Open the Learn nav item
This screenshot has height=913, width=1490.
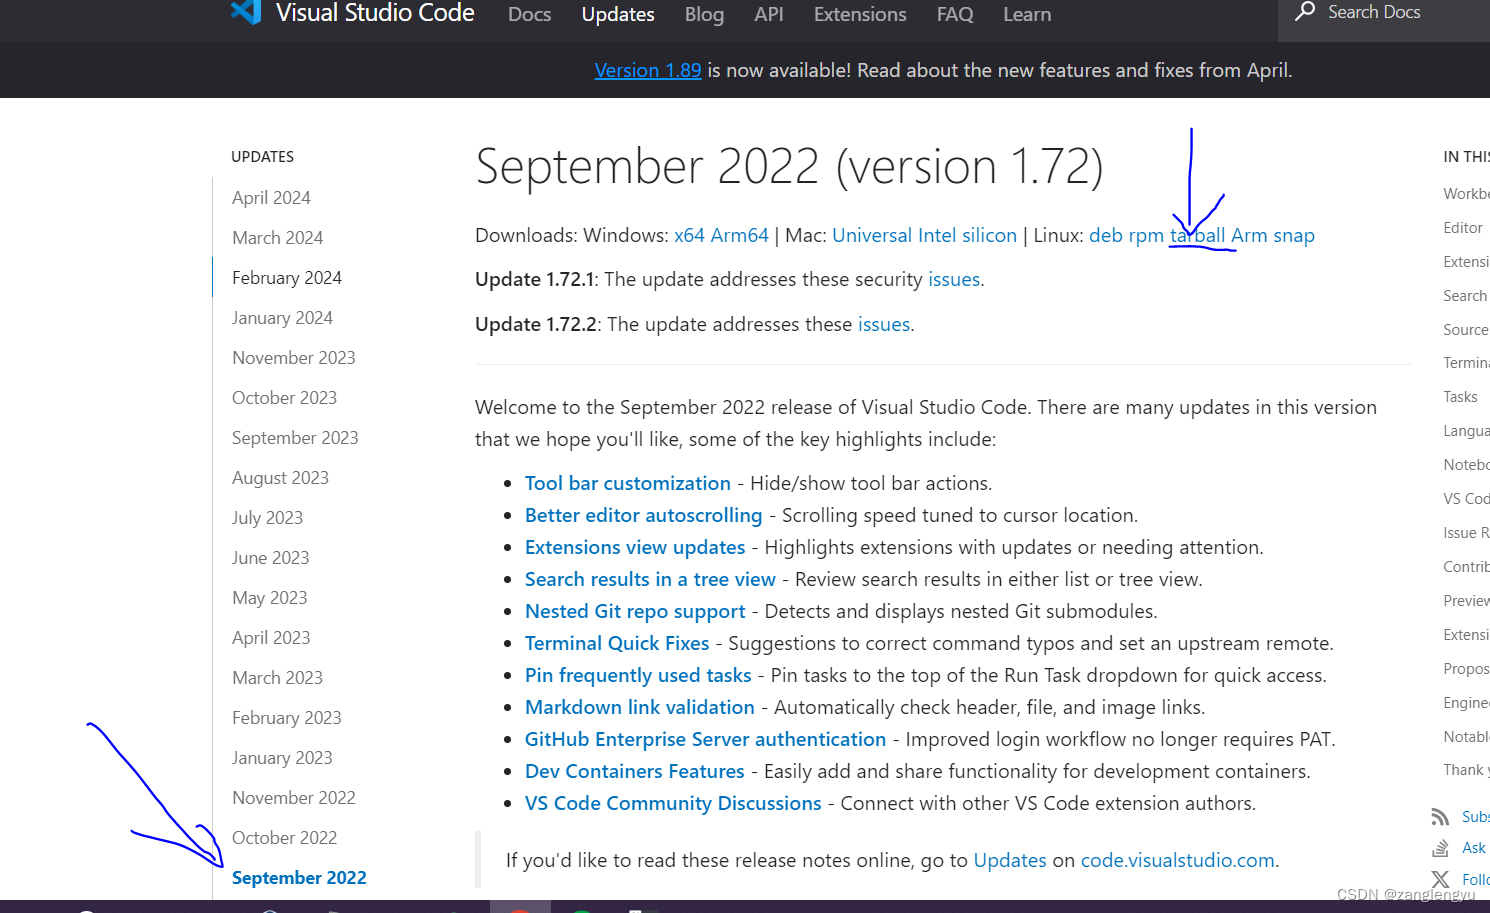[x=1027, y=14]
